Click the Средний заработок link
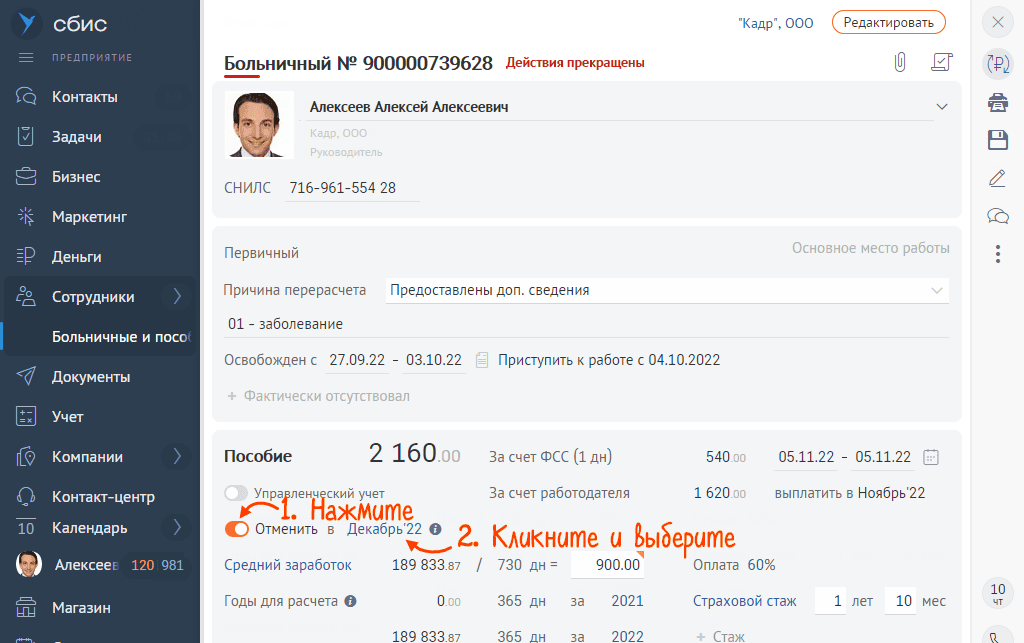This screenshot has width=1024, height=643. [x=288, y=565]
